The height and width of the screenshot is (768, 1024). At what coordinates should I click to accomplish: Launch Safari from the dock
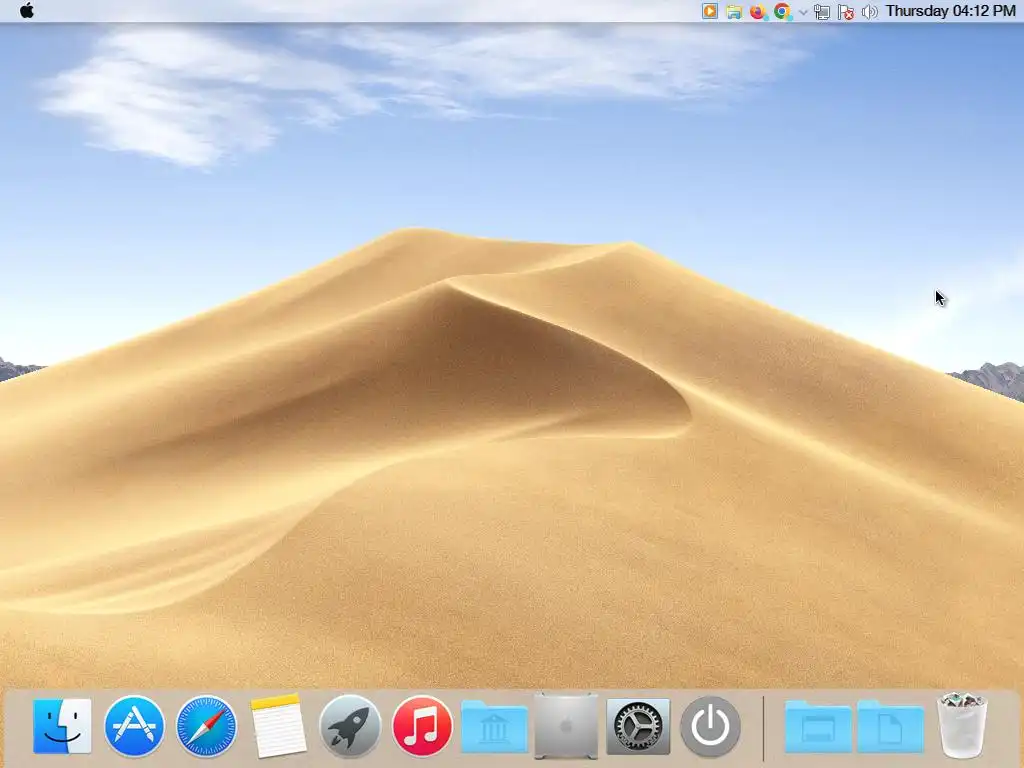click(206, 726)
